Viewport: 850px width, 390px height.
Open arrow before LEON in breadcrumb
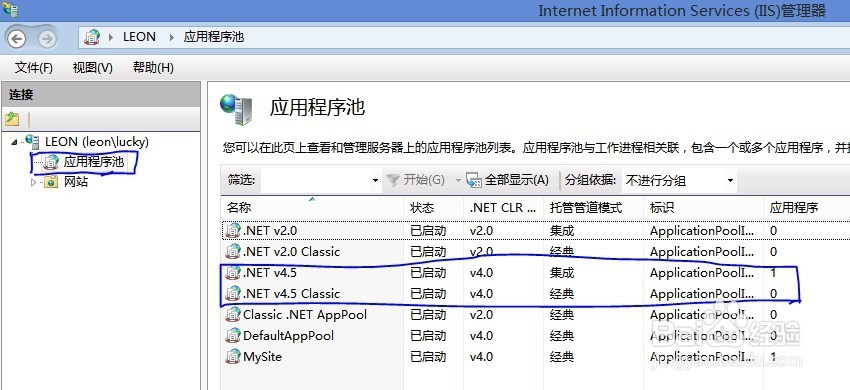click(111, 37)
